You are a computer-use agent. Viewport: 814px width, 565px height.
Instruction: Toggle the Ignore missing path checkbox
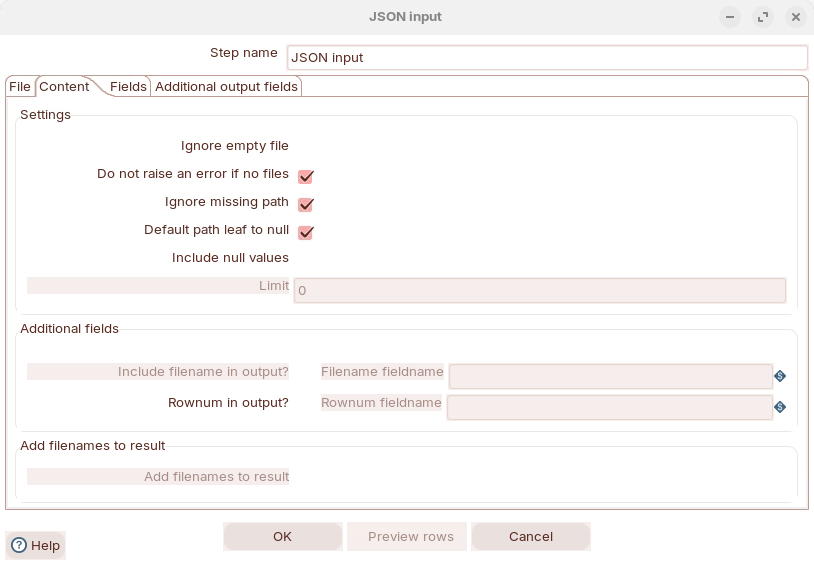tap(306, 205)
